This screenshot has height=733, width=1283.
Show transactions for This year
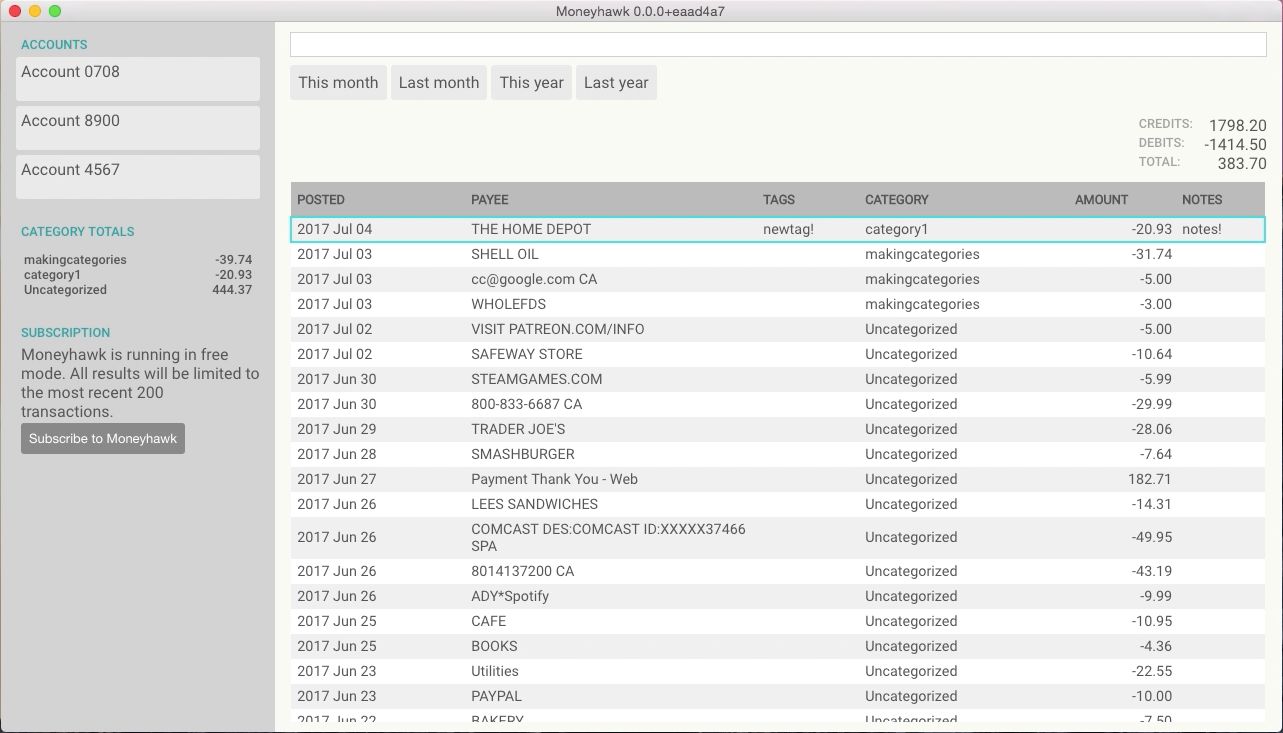(531, 83)
